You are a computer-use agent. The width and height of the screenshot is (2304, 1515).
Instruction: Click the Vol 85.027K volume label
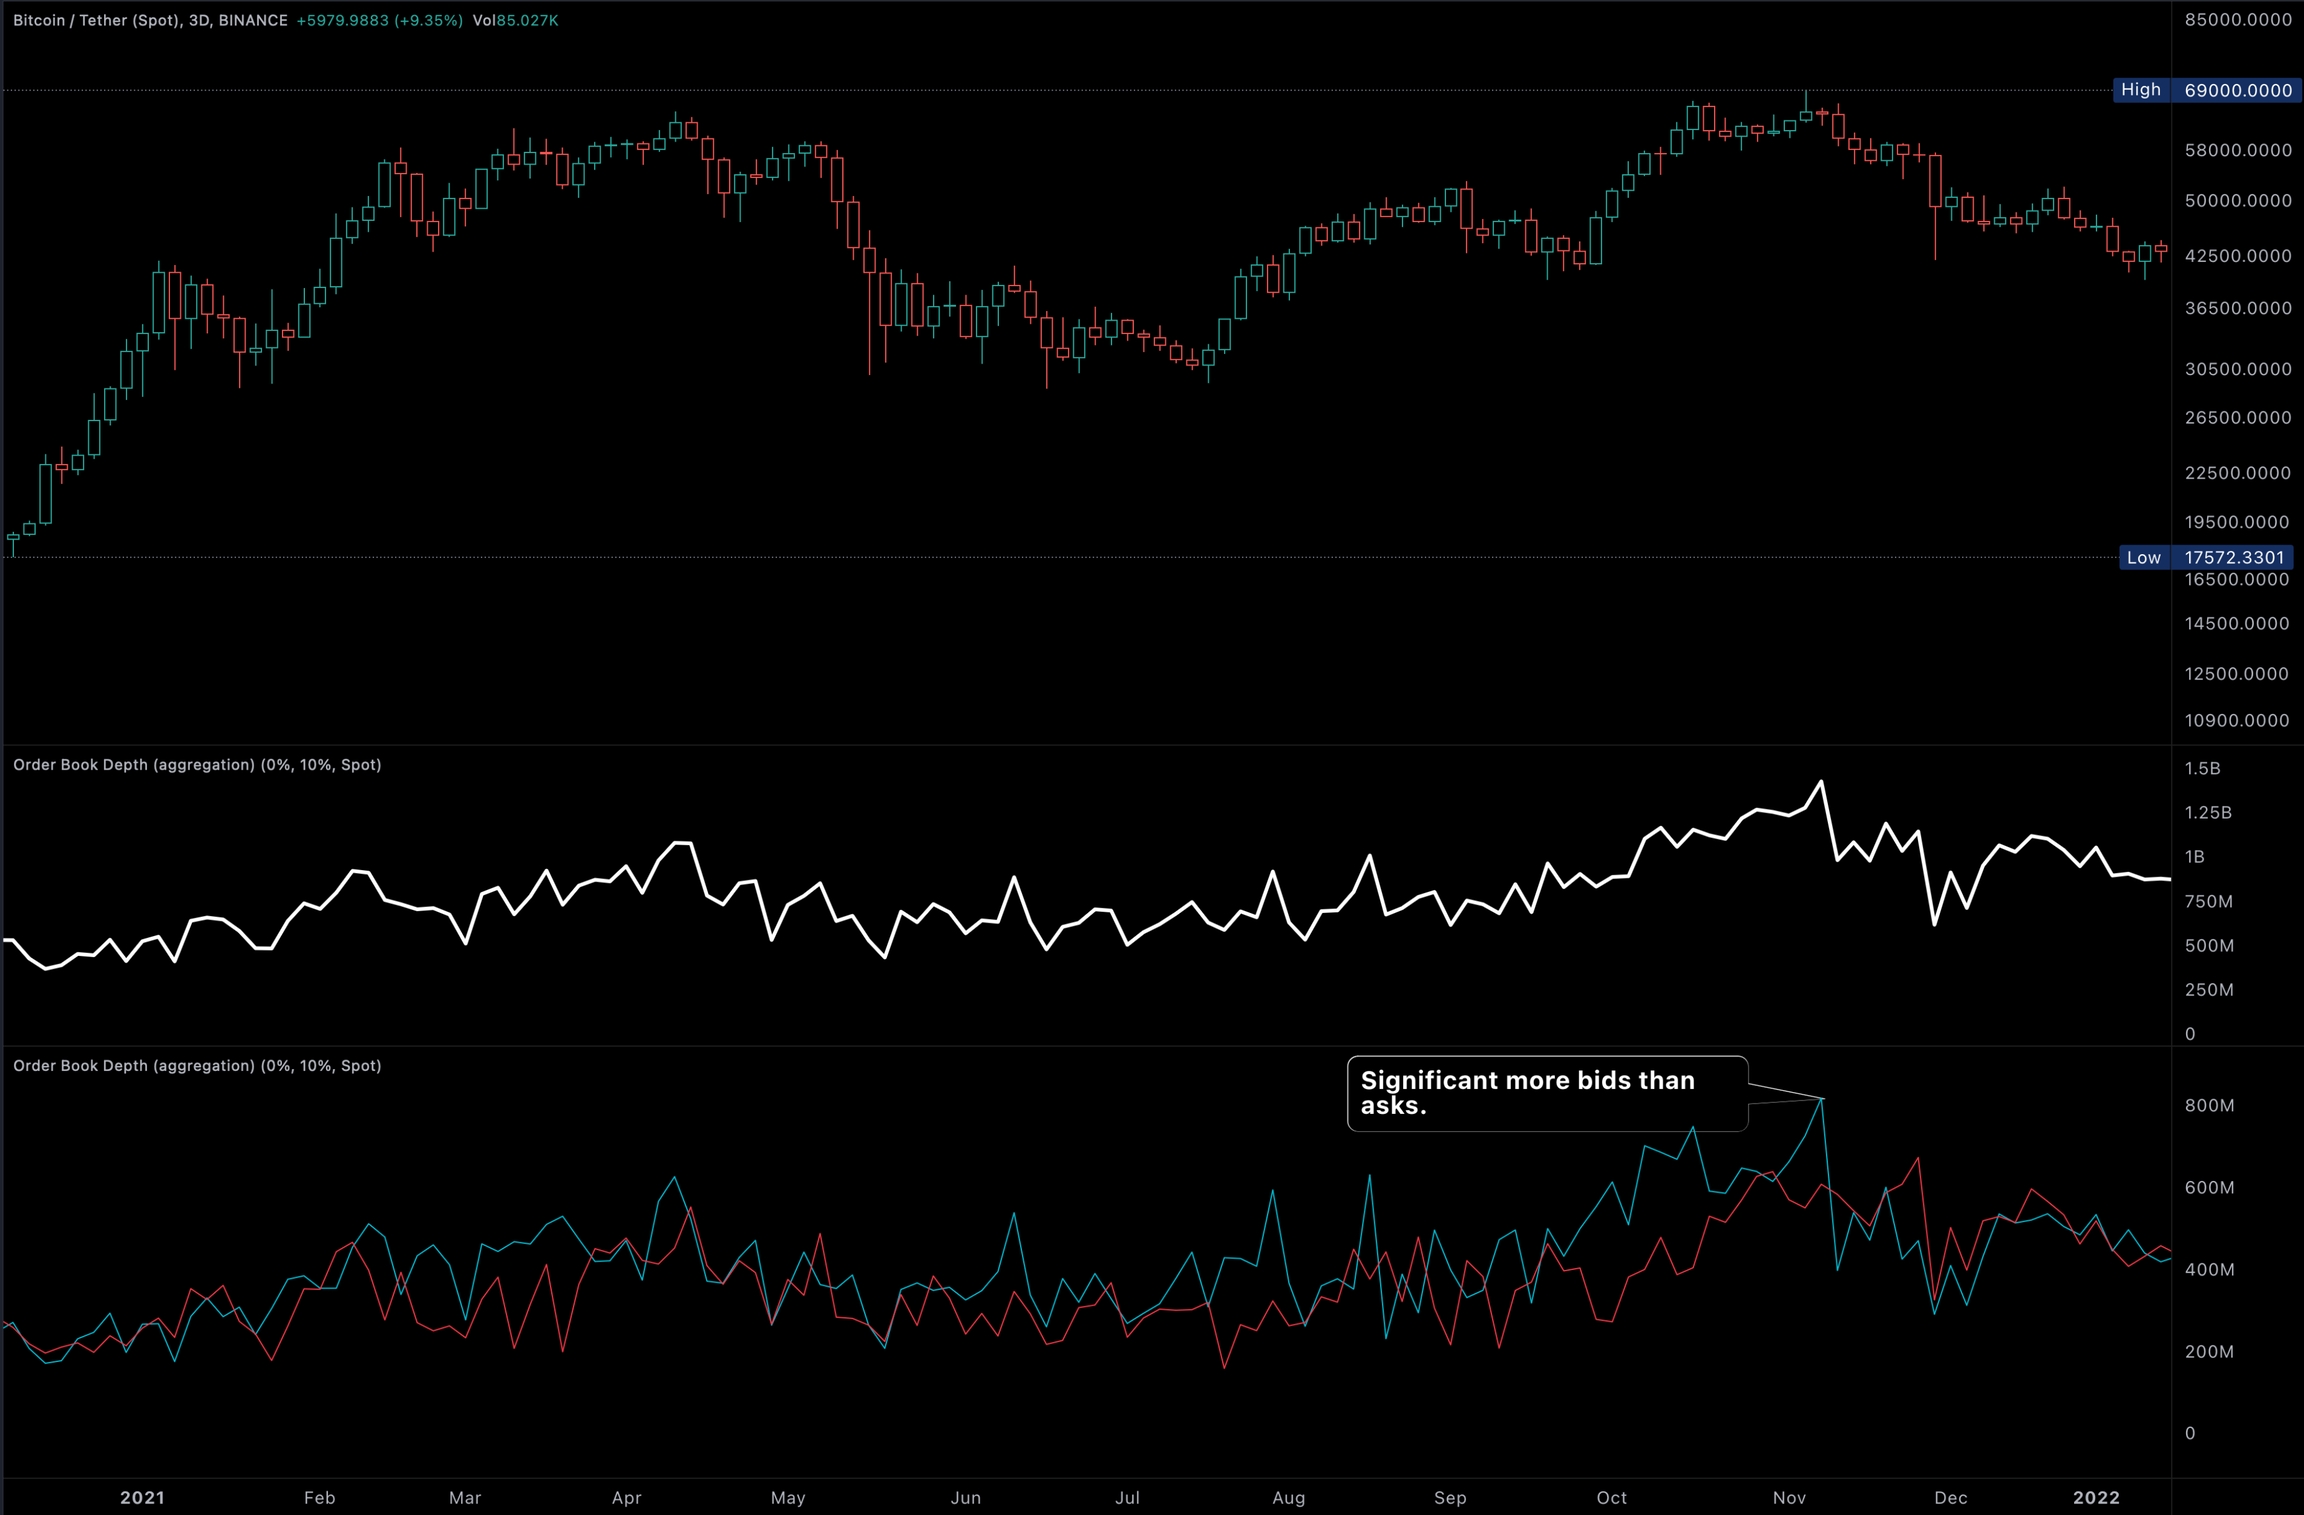point(515,20)
